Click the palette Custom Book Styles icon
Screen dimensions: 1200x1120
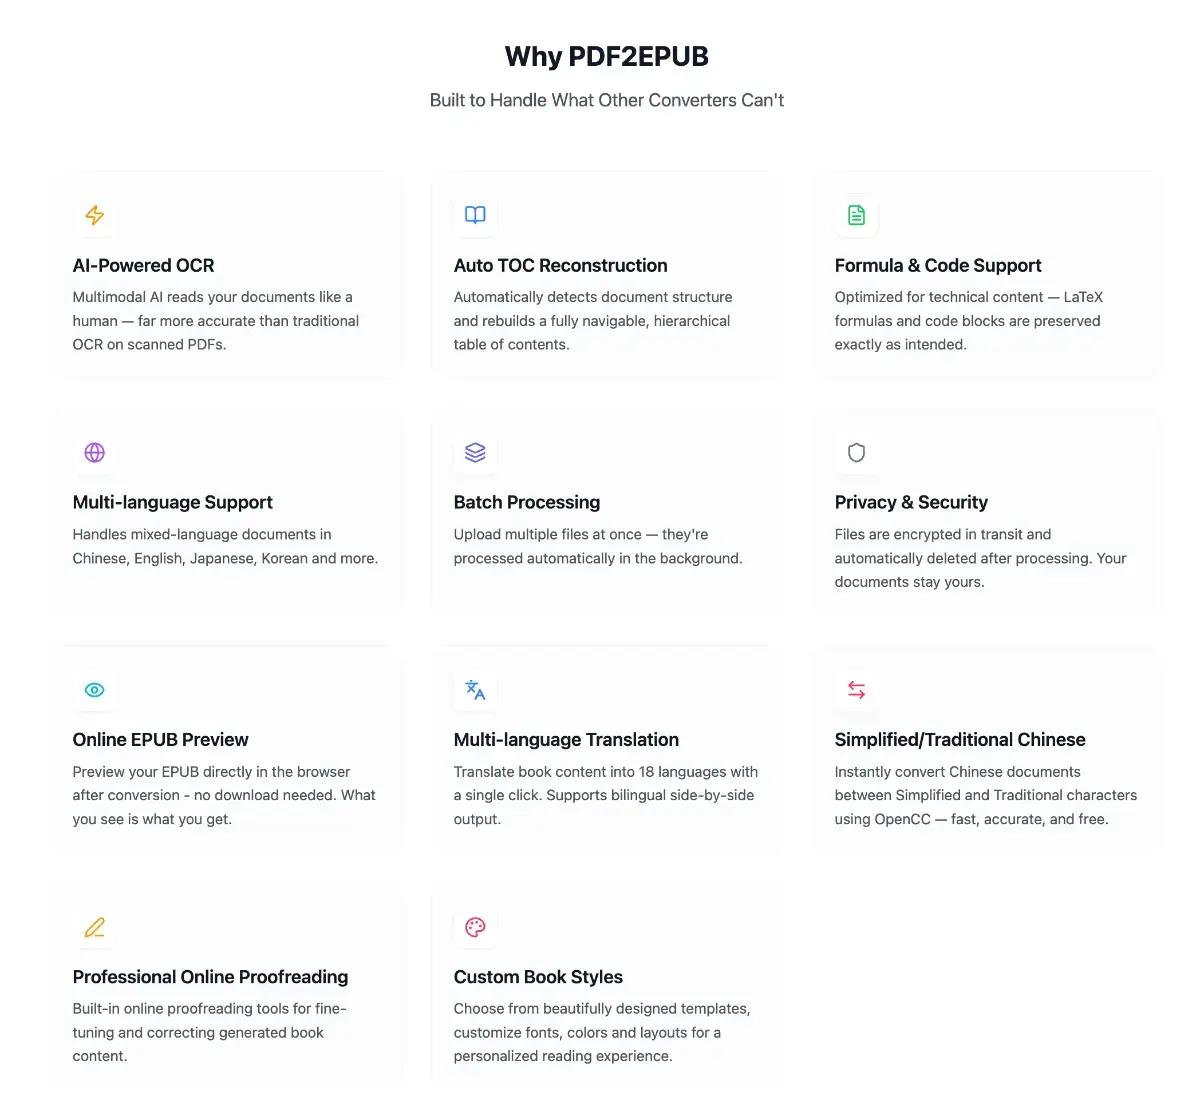476,927
